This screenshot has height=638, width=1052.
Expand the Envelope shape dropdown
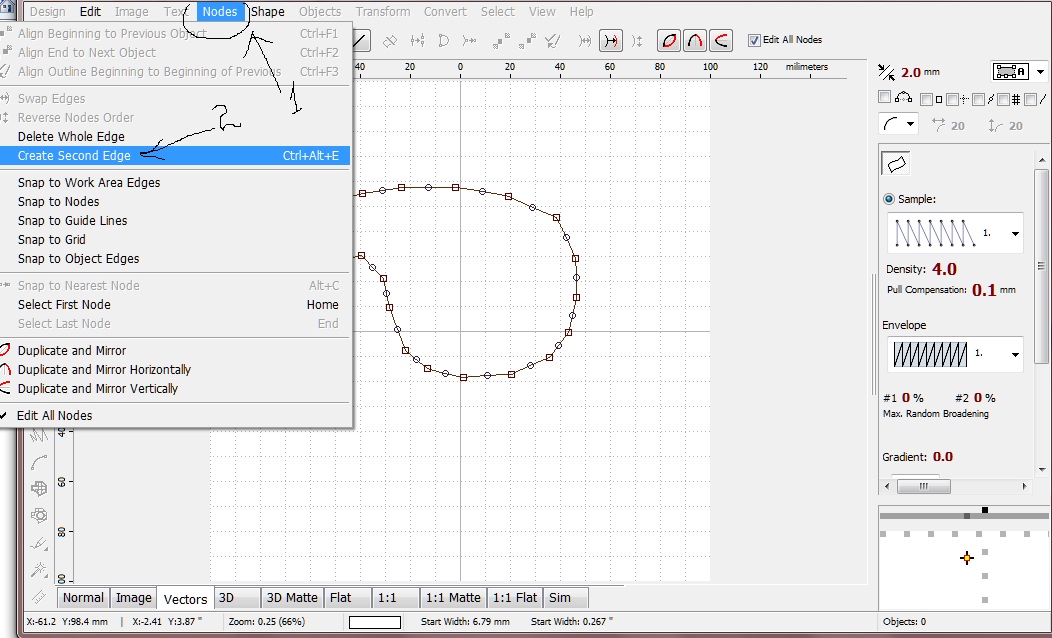[1015, 354]
